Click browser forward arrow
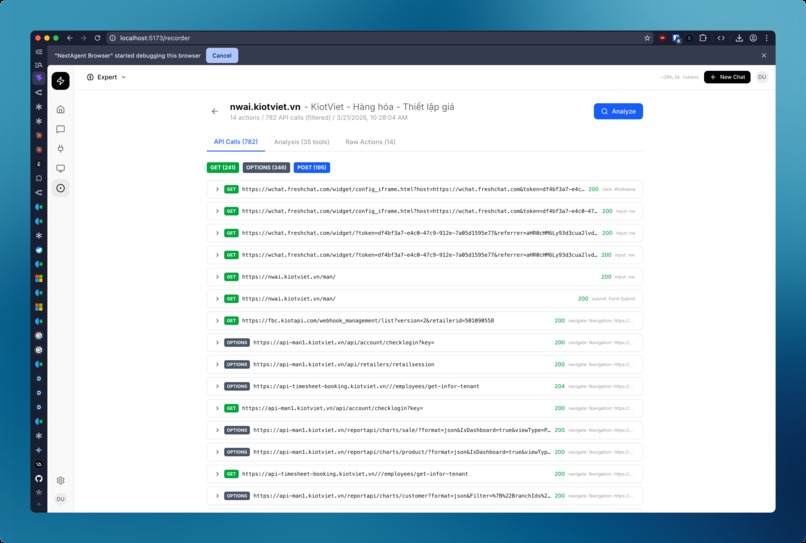Image resolution: width=806 pixels, height=543 pixels. (83, 38)
